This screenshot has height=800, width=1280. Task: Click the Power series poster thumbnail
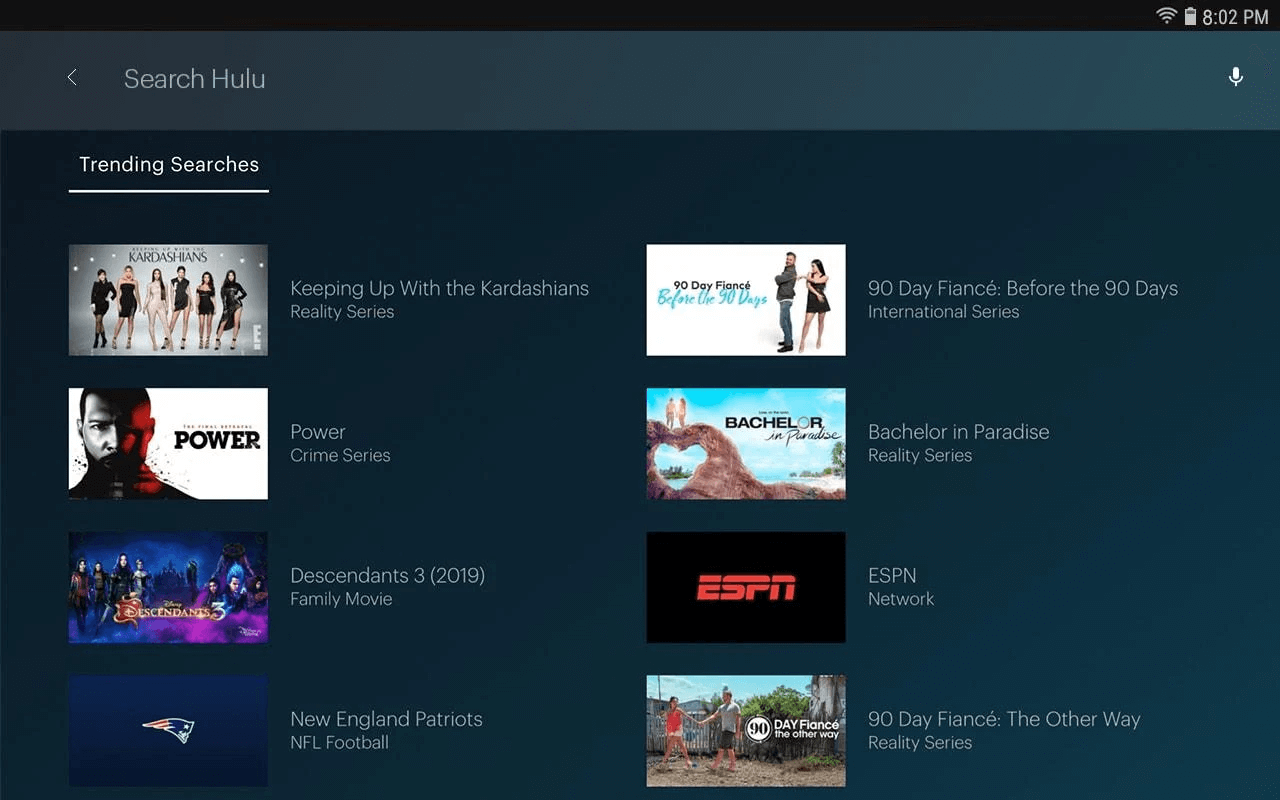point(167,444)
